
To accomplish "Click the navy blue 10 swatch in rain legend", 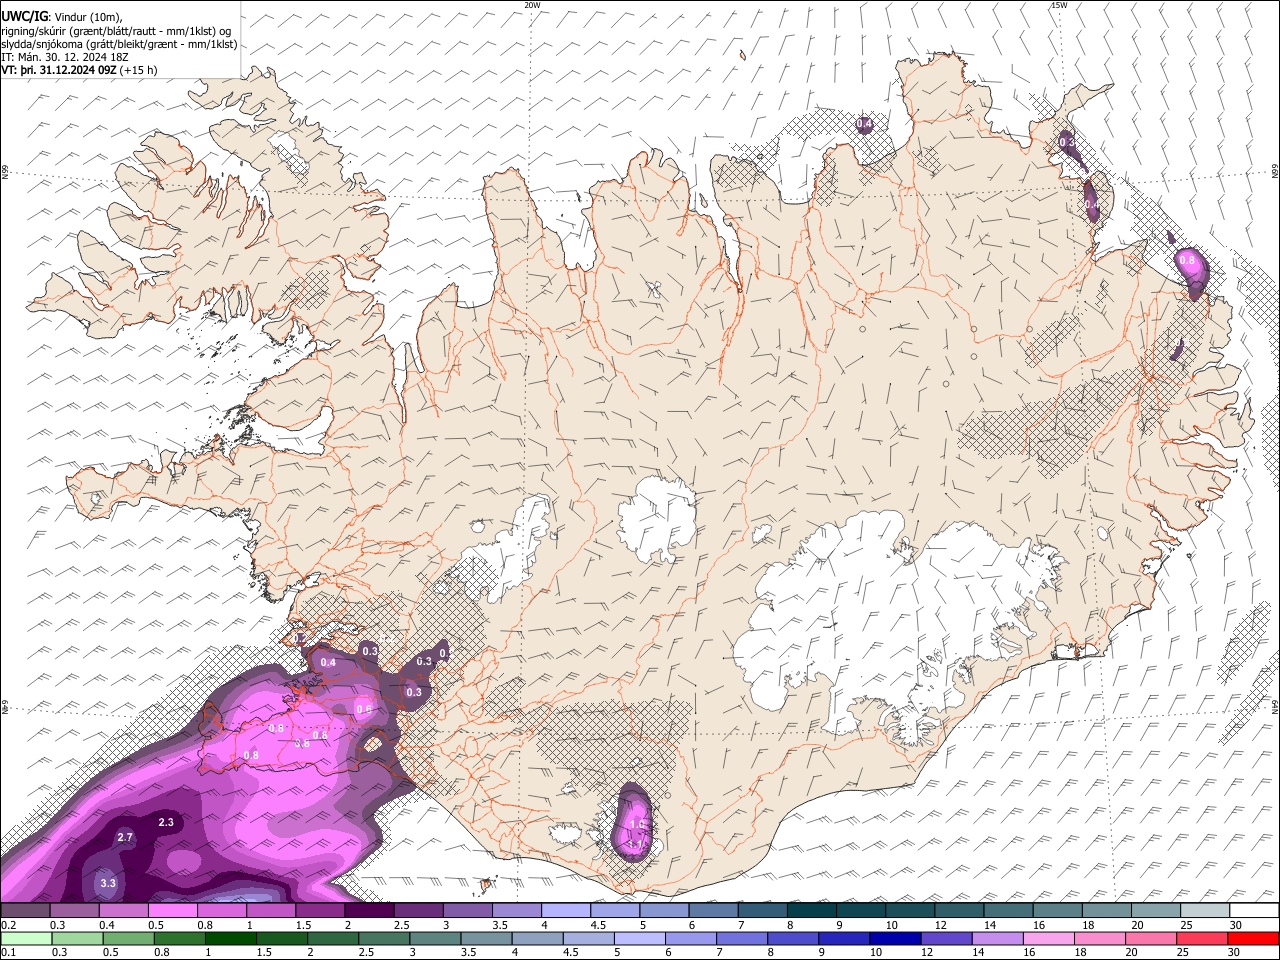I will click(x=895, y=938).
